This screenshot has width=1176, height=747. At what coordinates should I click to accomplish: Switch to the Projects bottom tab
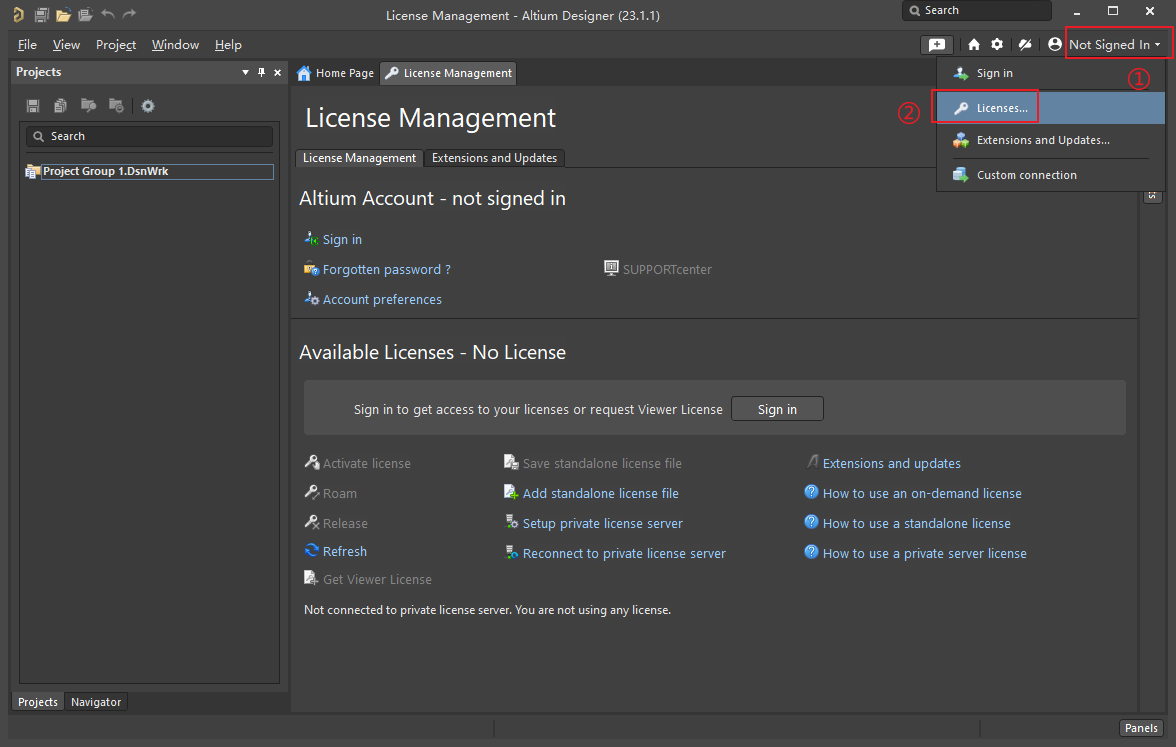coord(38,702)
